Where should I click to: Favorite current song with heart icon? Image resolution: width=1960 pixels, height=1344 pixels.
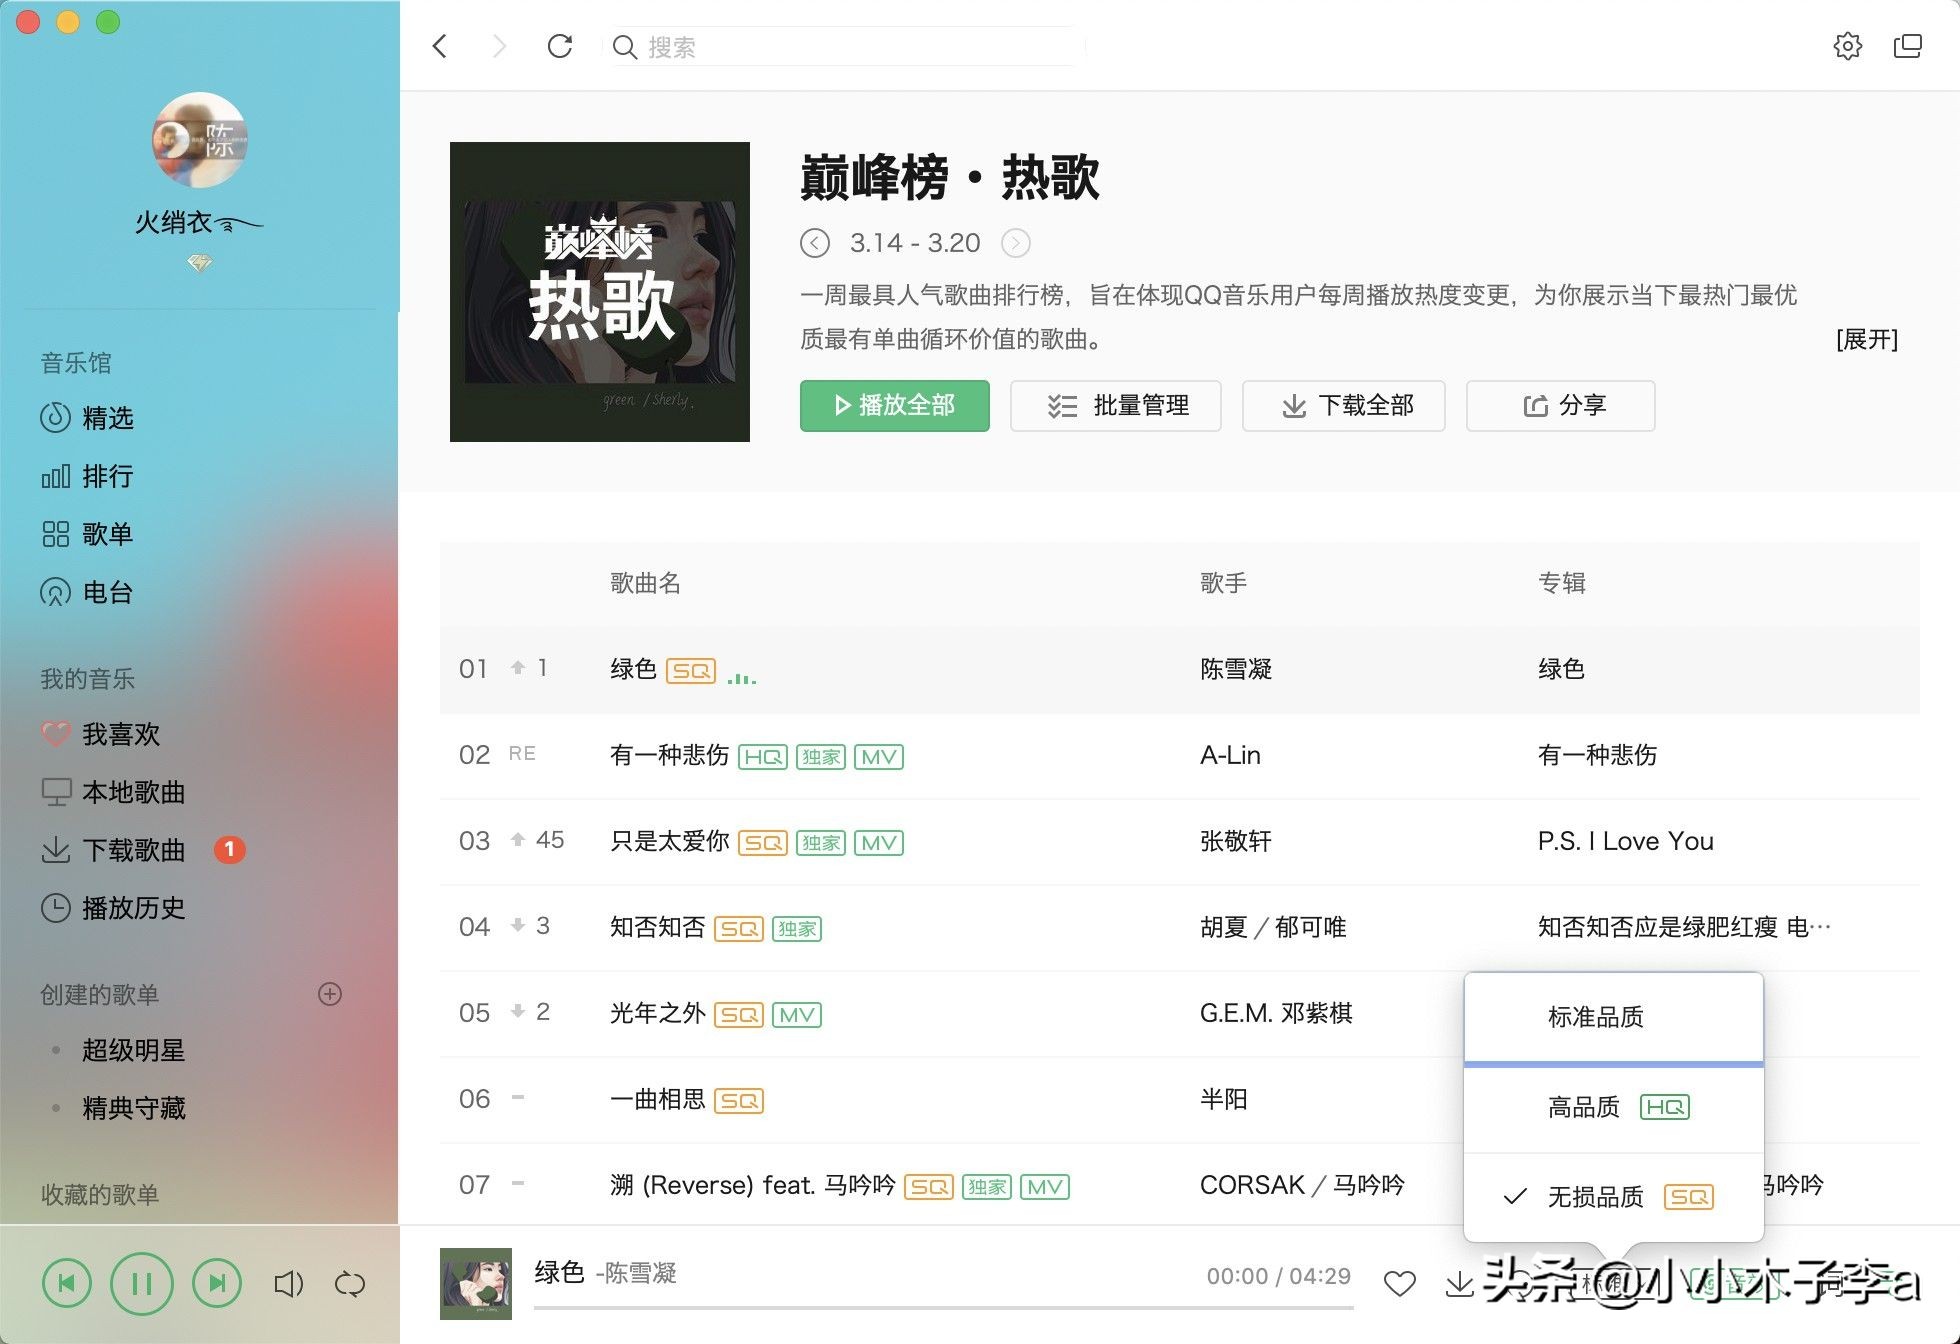pyautogui.click(x=1399, y=1281)
